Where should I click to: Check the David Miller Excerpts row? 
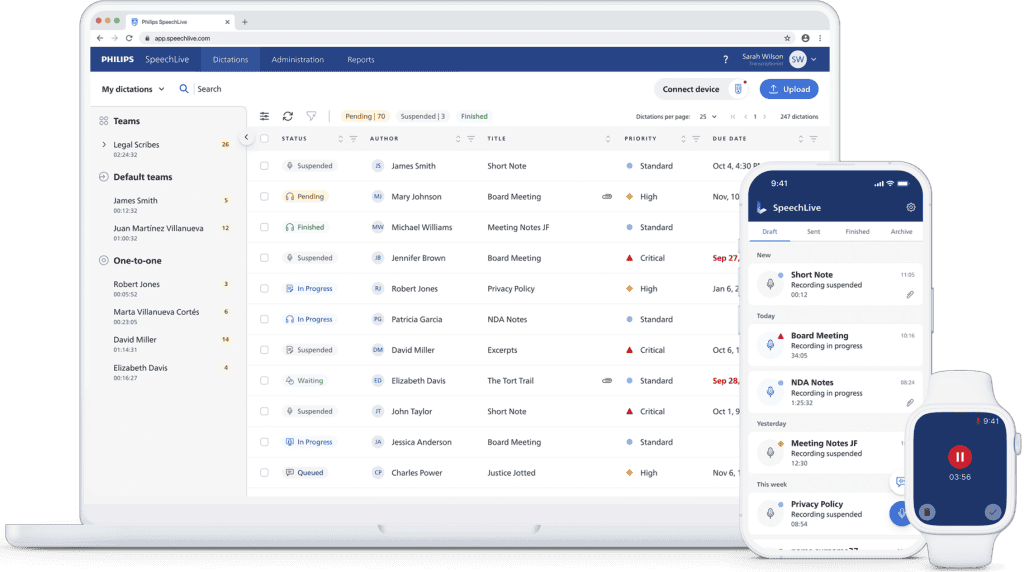[264, 350]
